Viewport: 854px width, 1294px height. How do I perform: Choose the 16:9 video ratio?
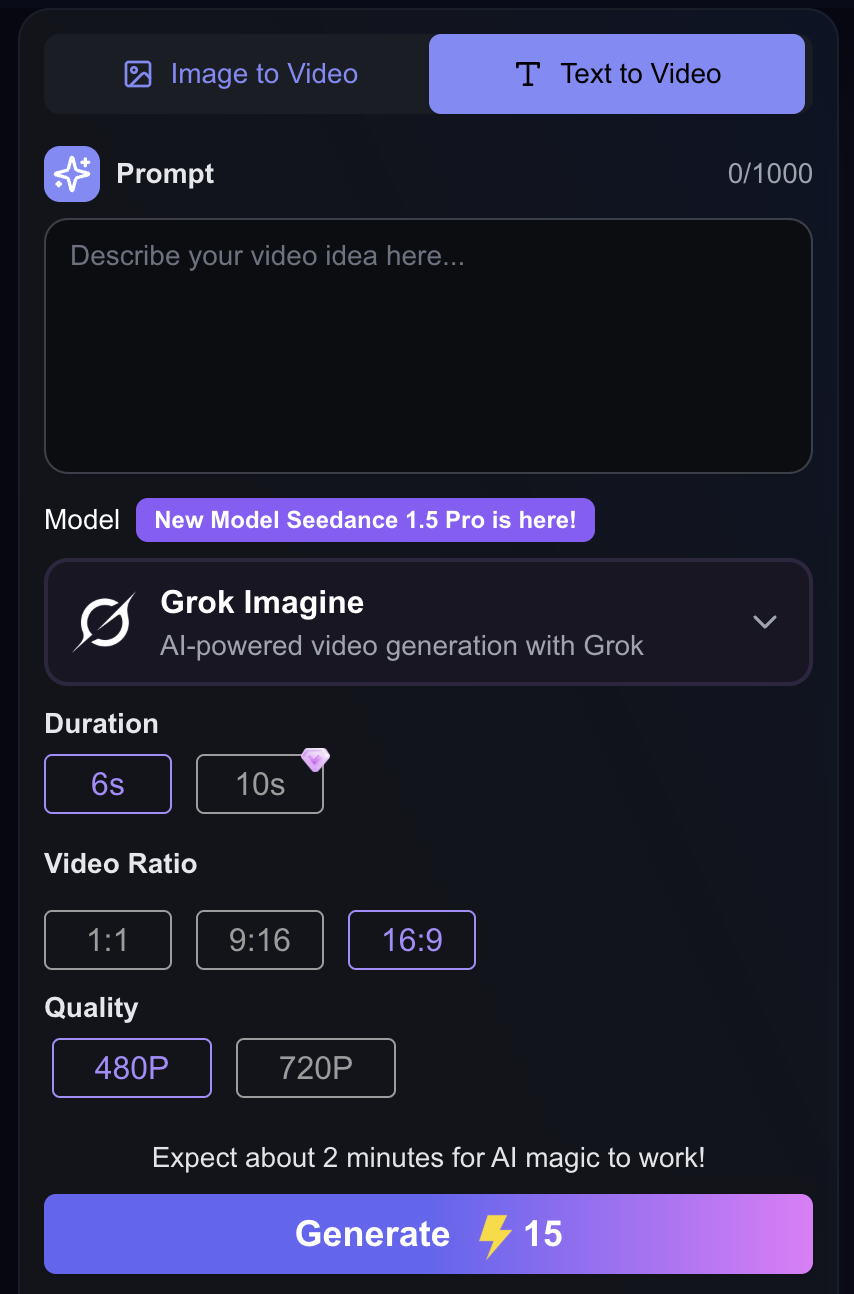pos(412,940)
